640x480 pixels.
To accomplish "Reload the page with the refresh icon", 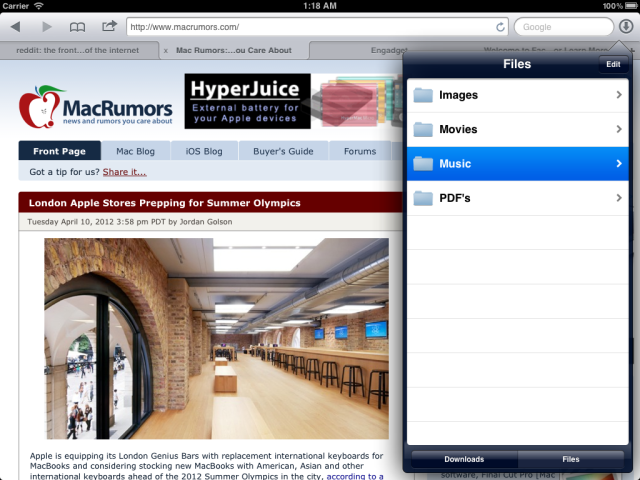I will 500,27.
